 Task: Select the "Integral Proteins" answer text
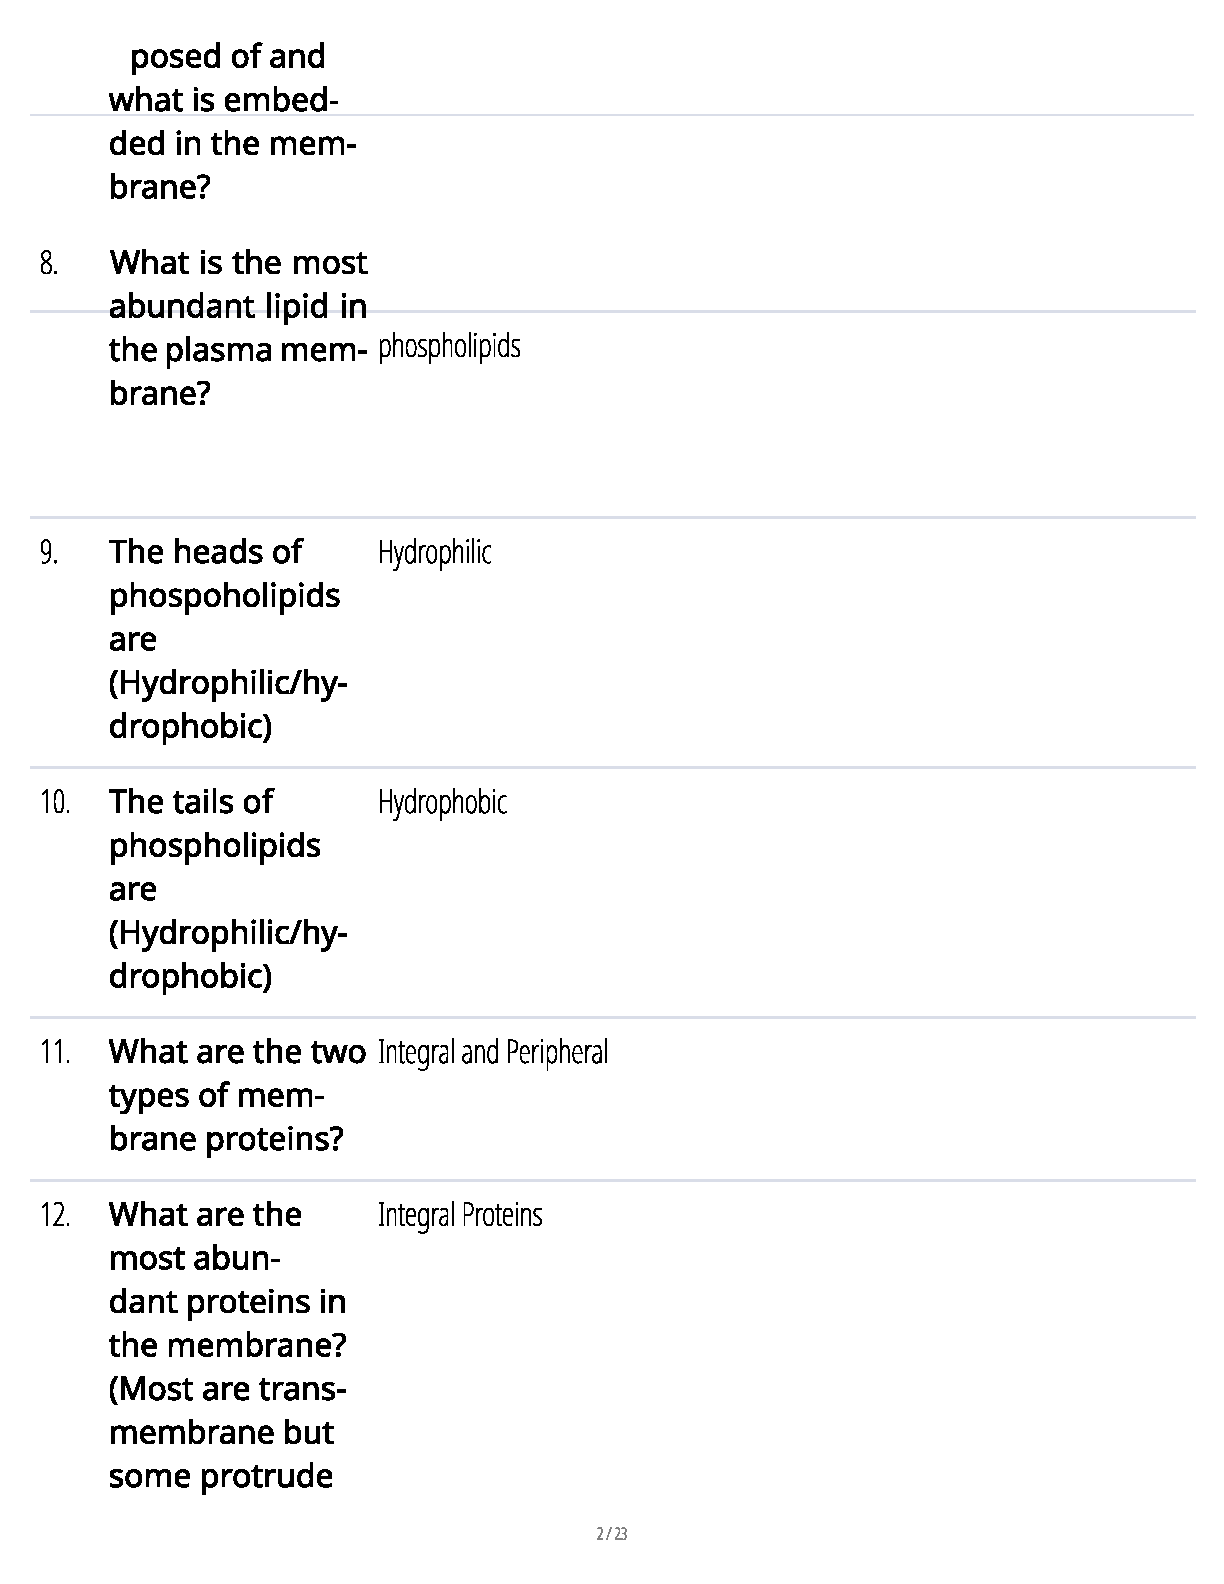point(460,1215)
